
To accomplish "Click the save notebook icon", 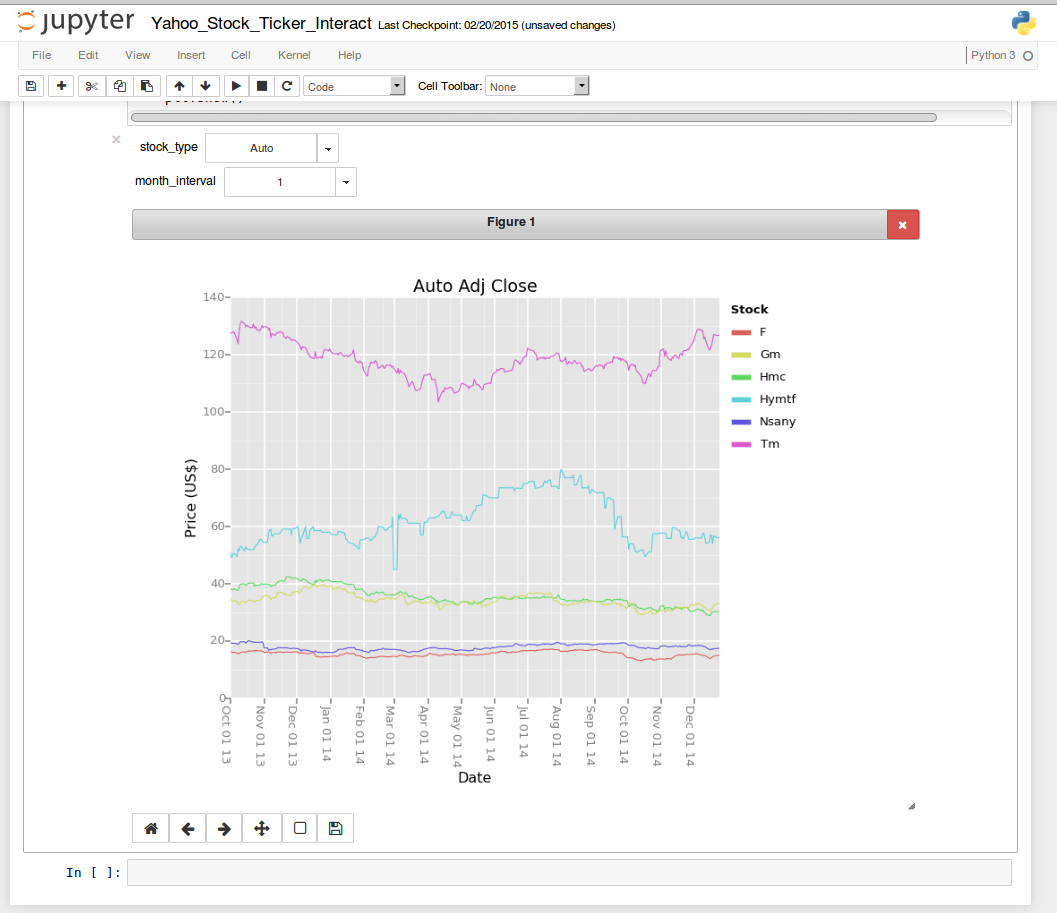I will [31, 86].
